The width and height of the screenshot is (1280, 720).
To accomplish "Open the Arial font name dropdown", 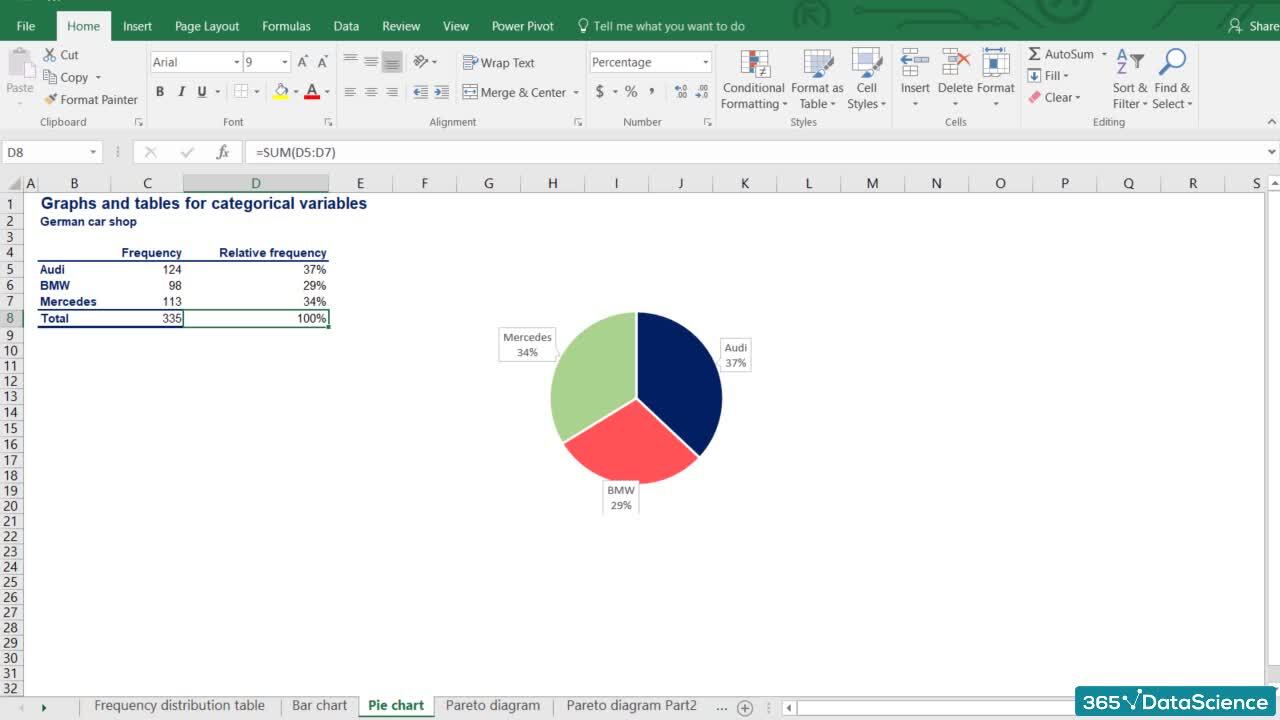I will click(x=237, y=62).
